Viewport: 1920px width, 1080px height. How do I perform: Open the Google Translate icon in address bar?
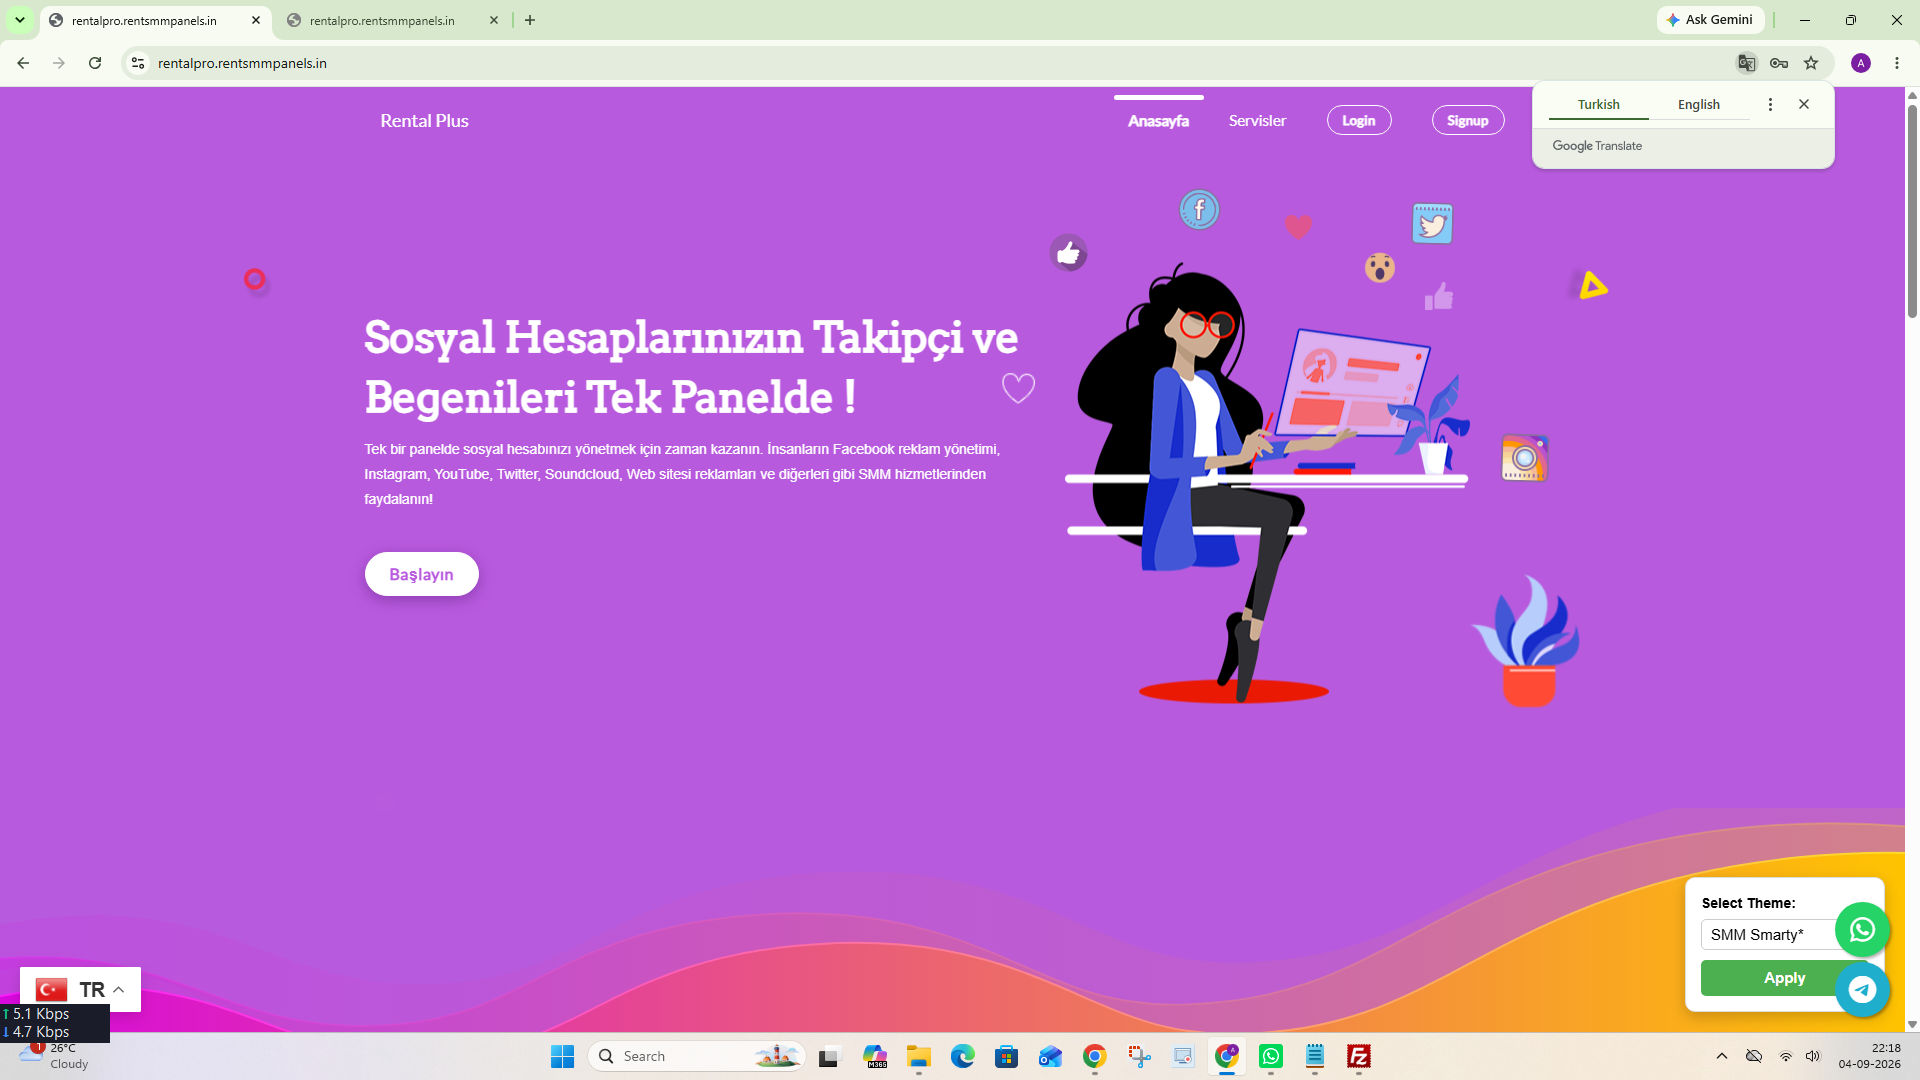pos(1746,63)
